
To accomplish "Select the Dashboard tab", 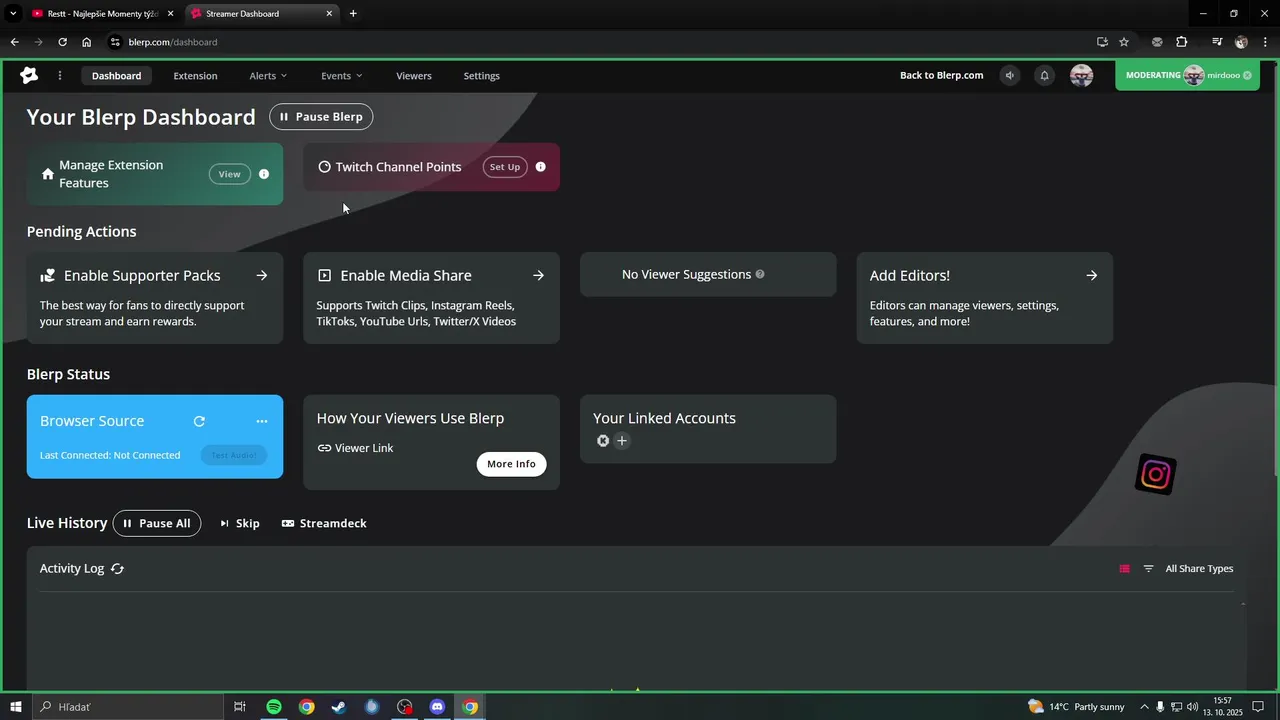I will [x=117, y=76].
